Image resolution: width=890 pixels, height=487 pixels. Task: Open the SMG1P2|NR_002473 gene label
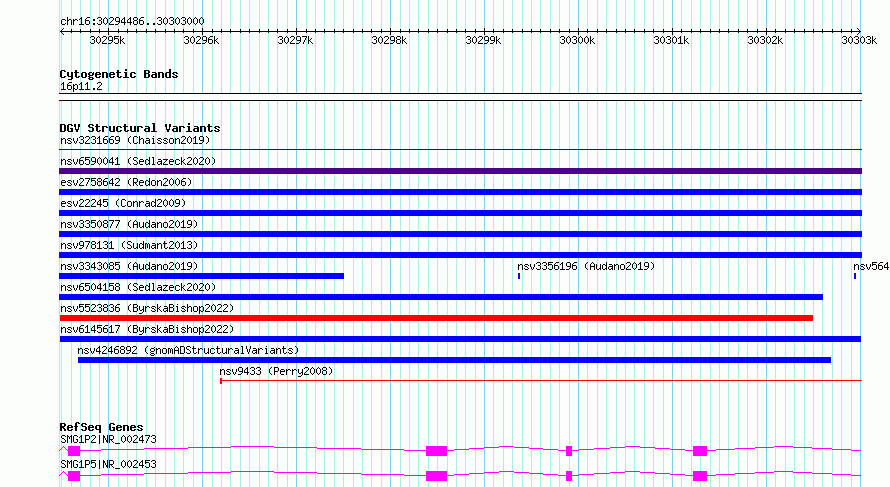(x=108, y=439)
